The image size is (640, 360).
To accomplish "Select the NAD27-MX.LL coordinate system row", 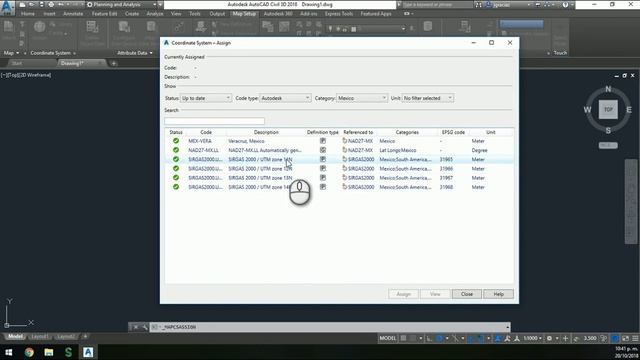I will 340,150.
